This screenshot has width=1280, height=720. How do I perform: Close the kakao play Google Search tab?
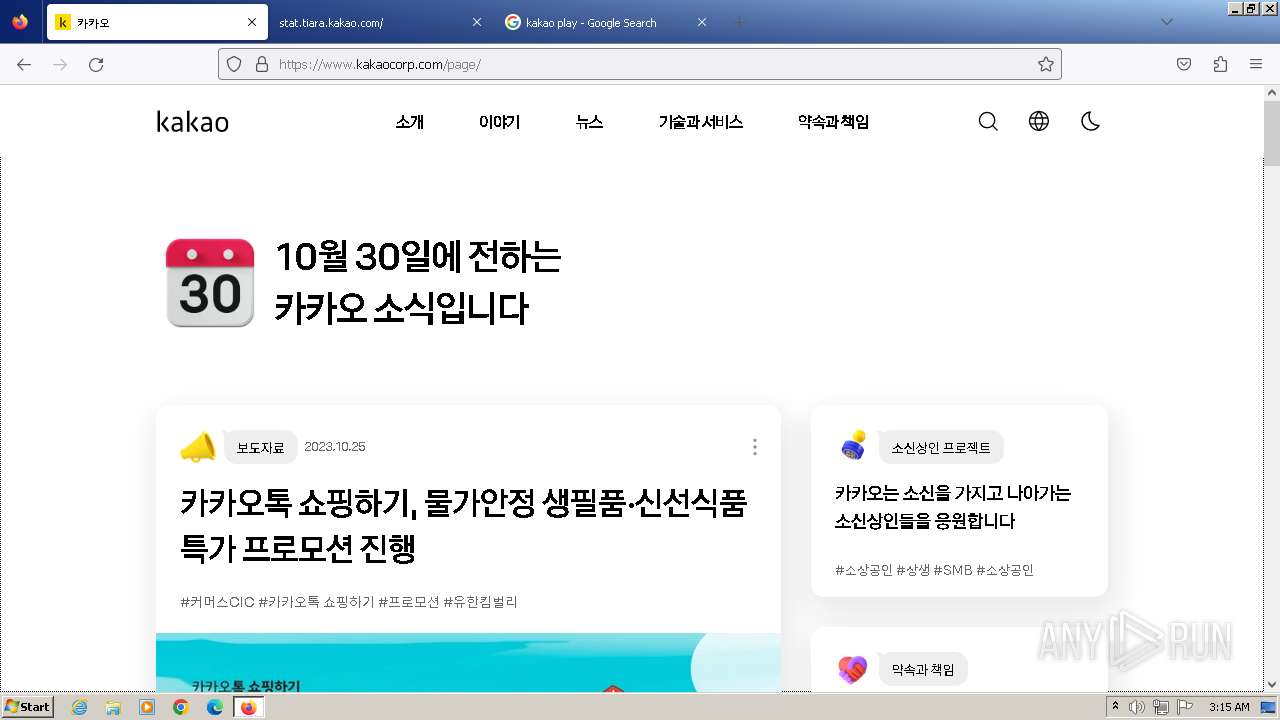tap(701, 22)
